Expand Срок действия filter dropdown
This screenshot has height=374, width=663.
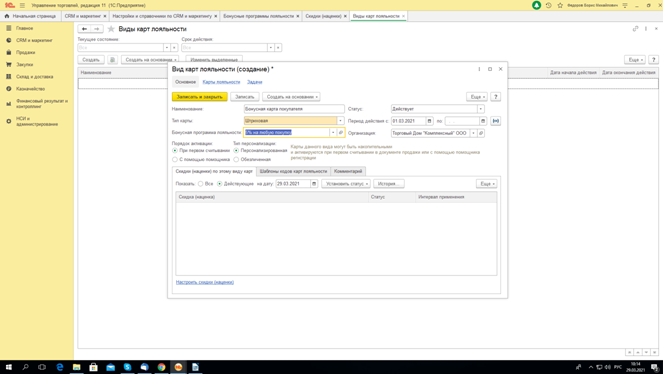point(271,48)
